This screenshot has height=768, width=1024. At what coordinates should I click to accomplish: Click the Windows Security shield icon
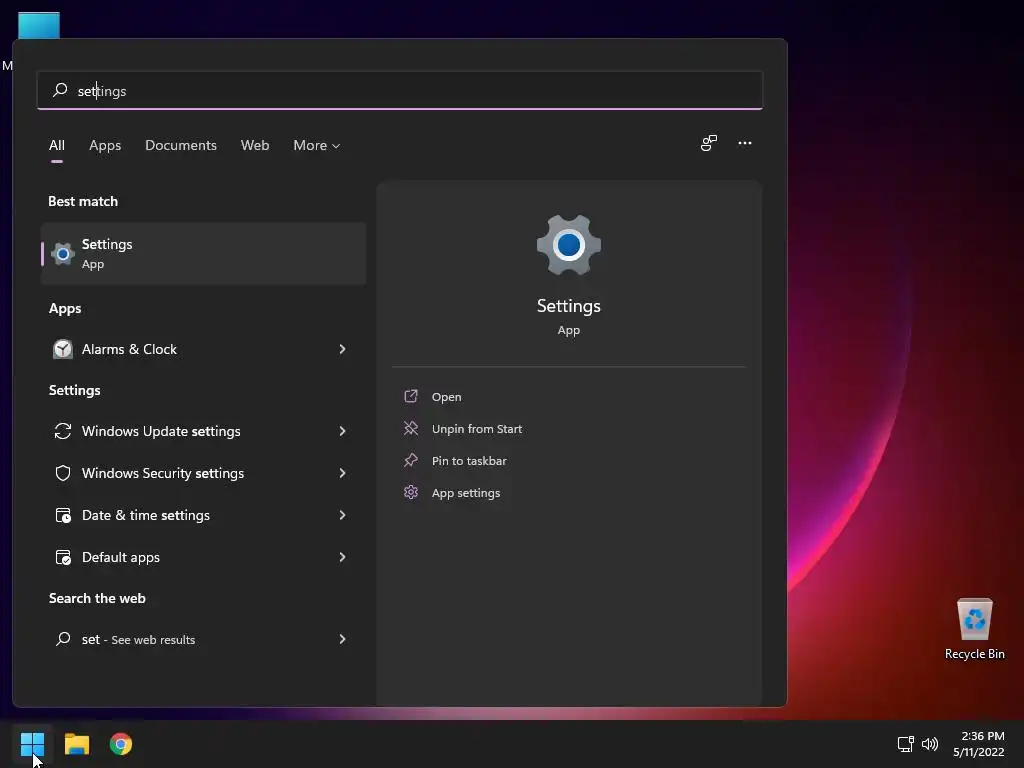pyautogui.click(x=63, y=473)
